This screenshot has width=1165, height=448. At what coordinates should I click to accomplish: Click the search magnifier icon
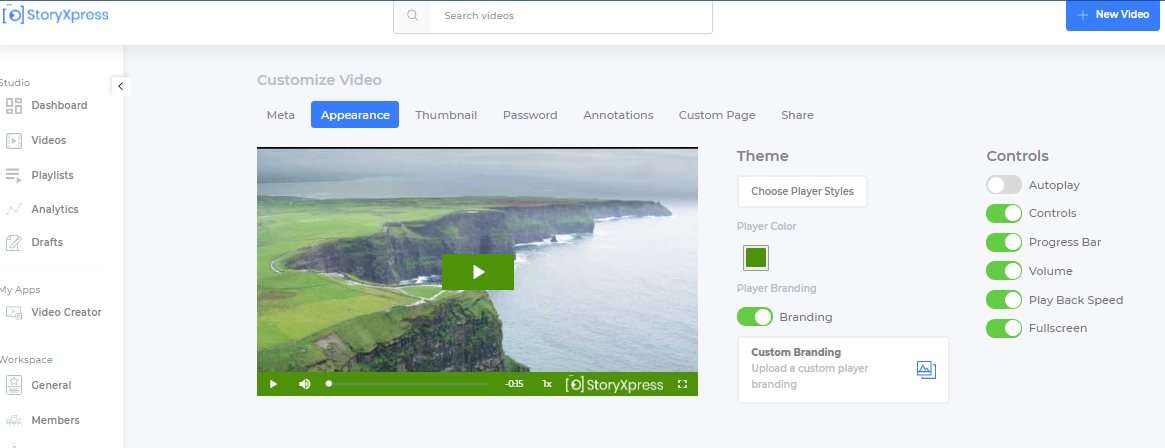point(412,16)
